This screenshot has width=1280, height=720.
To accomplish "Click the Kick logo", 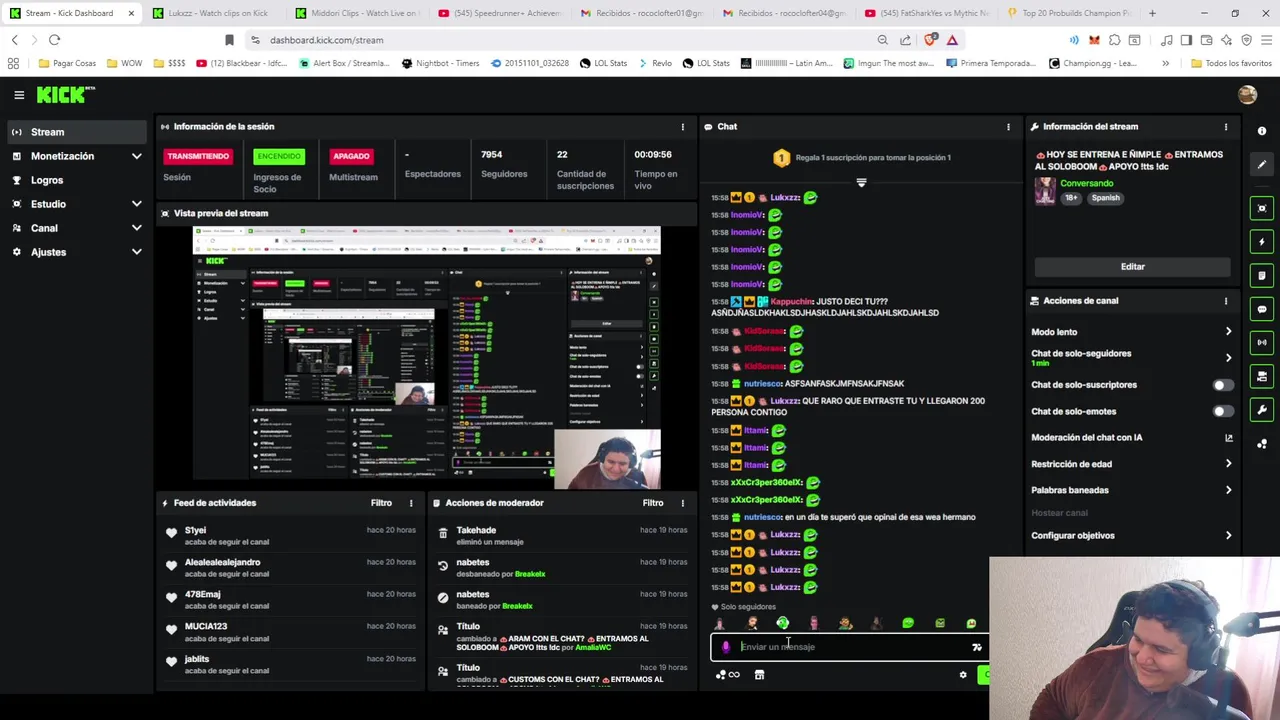I will tap(64, 95).
